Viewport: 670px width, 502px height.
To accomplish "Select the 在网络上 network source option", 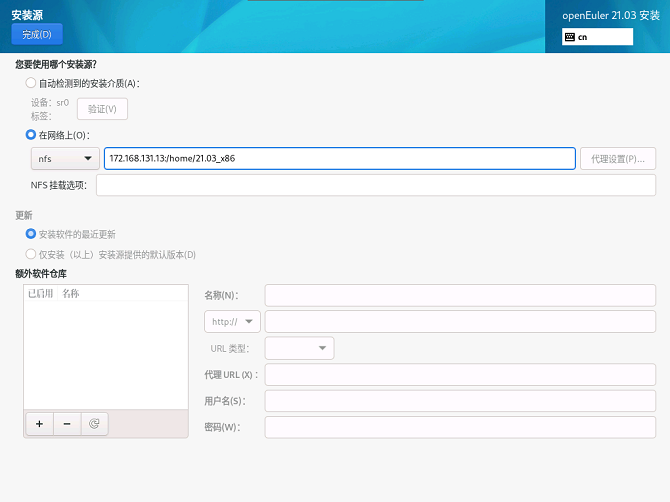I will click(x=31, y=134).
